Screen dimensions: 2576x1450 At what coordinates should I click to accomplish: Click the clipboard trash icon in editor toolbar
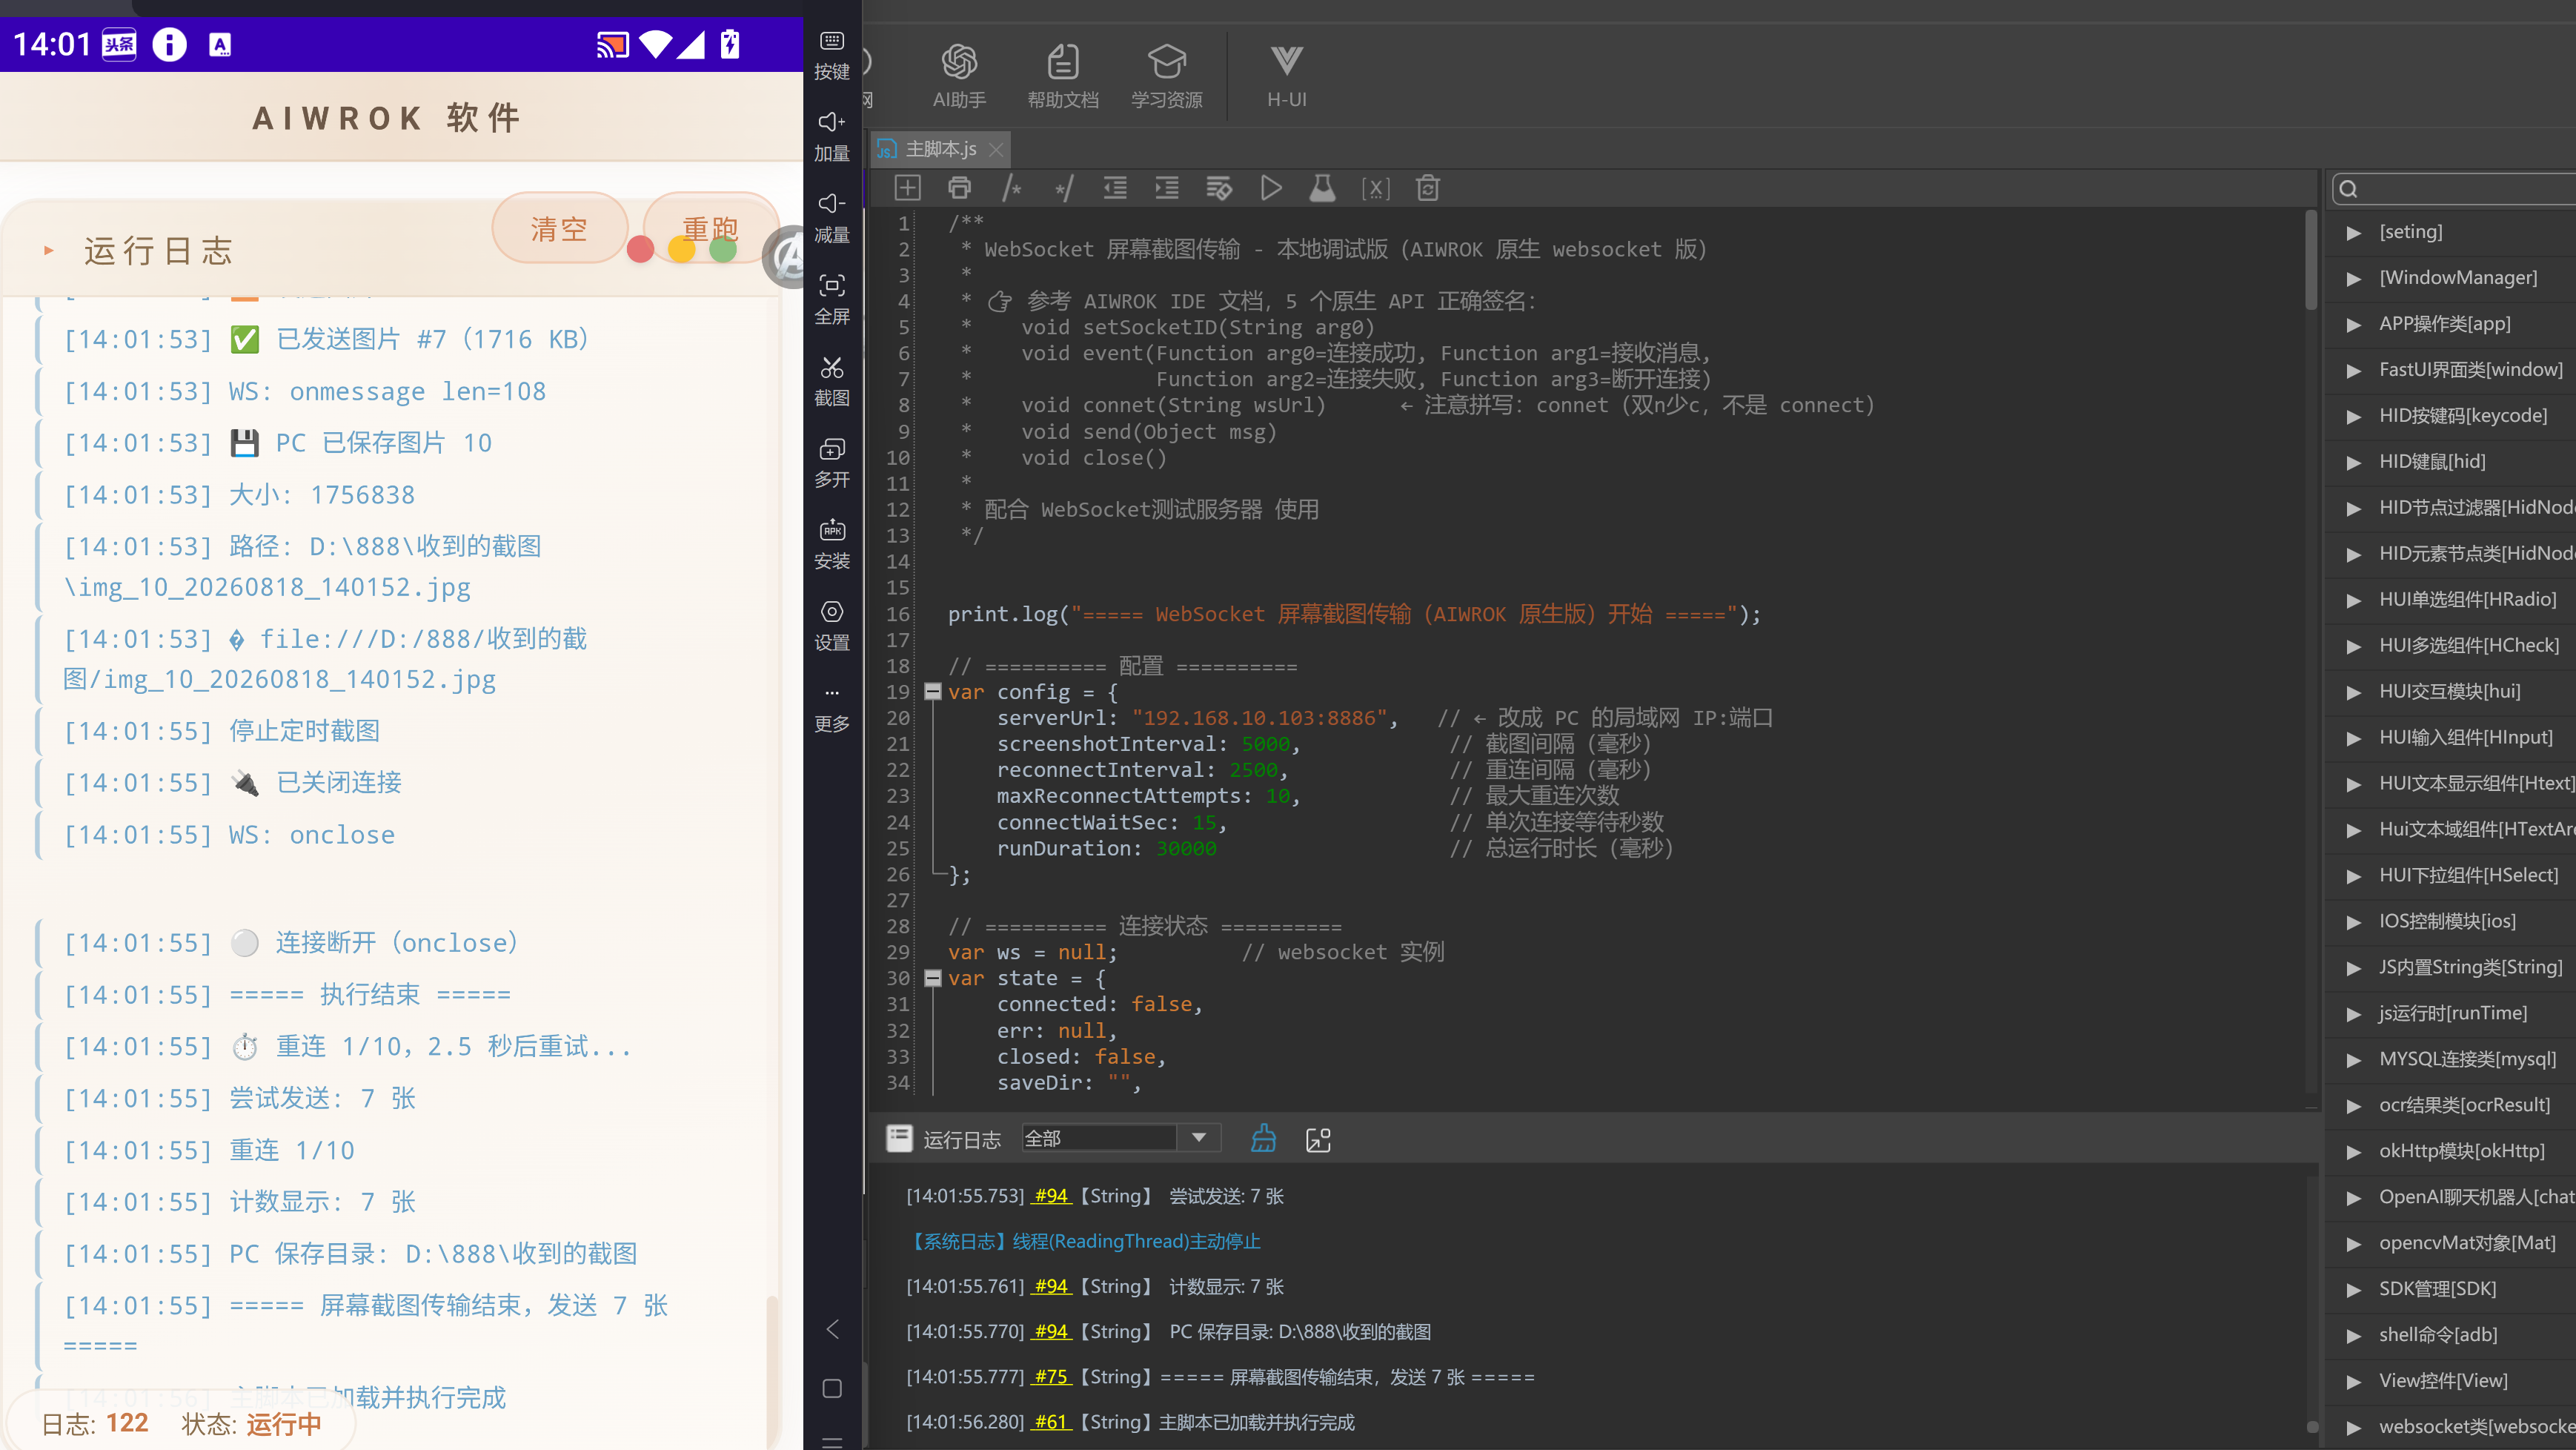coord(1428,188)
